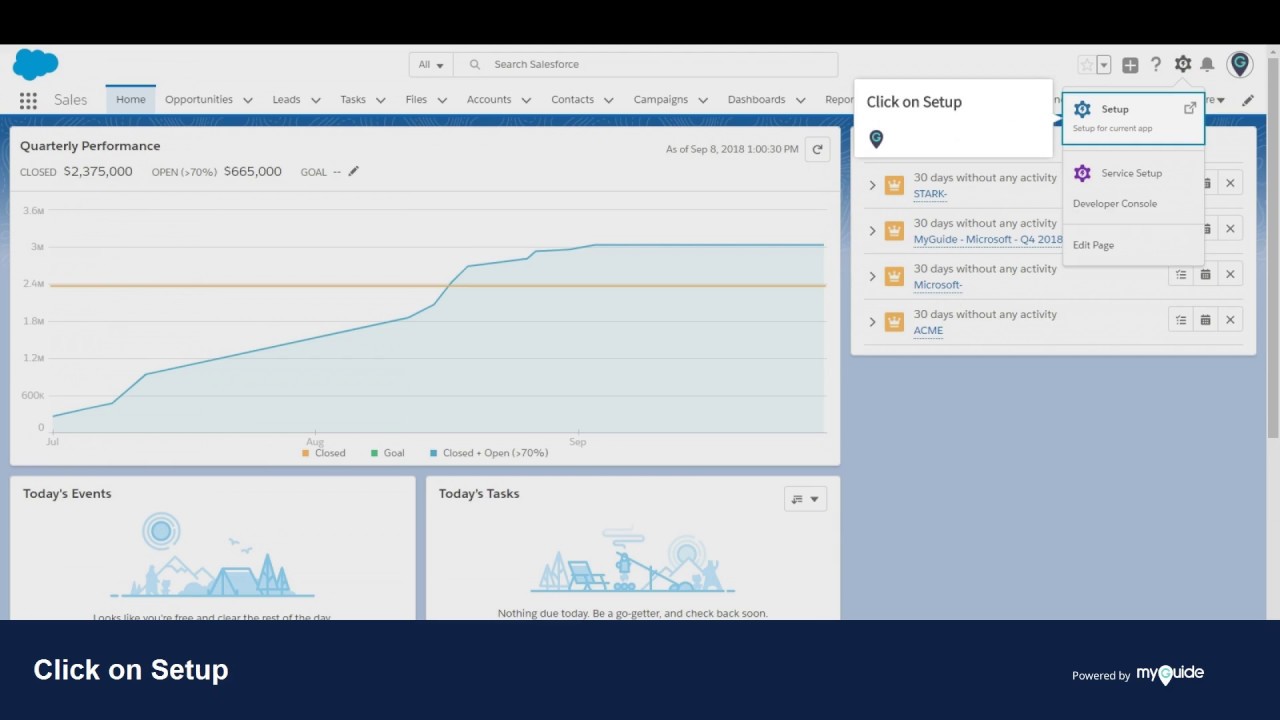The height and width of the screenshot is (720, 1280).
Task: Dismiss the MyGuide - Microsoft - Q4 2018 reminder
Action: pos(1230,229)
